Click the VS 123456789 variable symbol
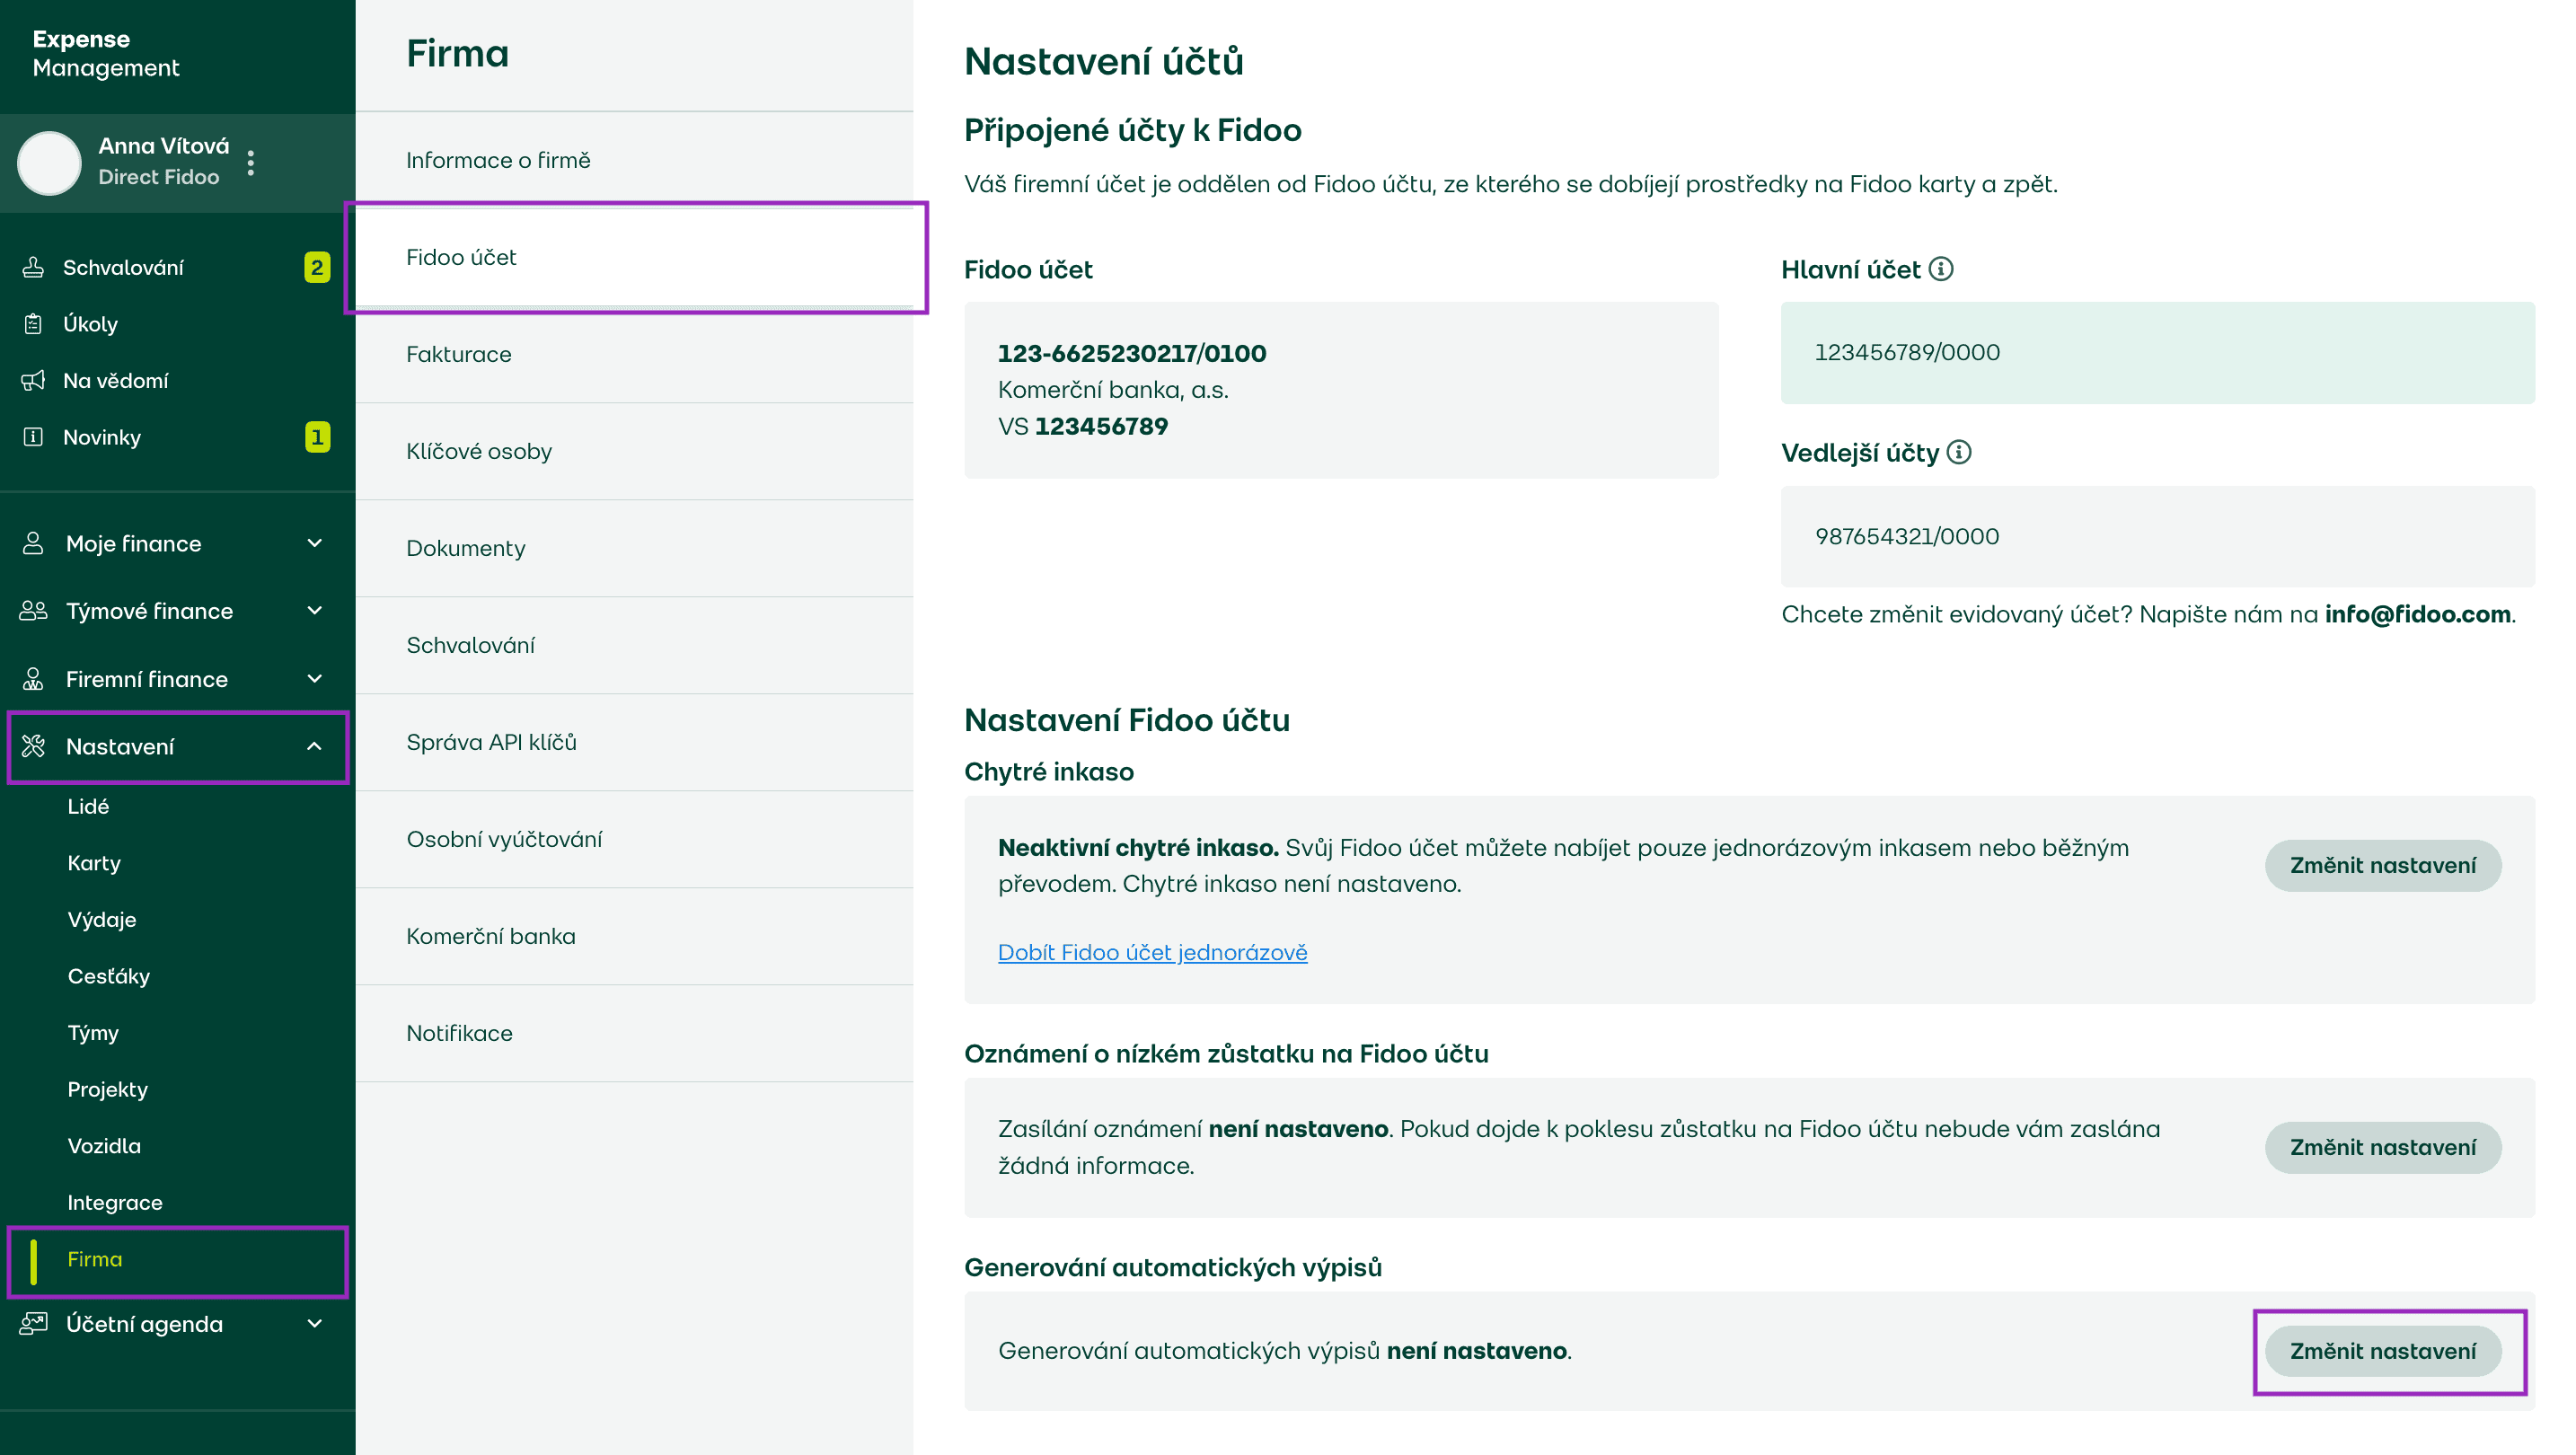 pyautogui.click(x=1083, y=426)
